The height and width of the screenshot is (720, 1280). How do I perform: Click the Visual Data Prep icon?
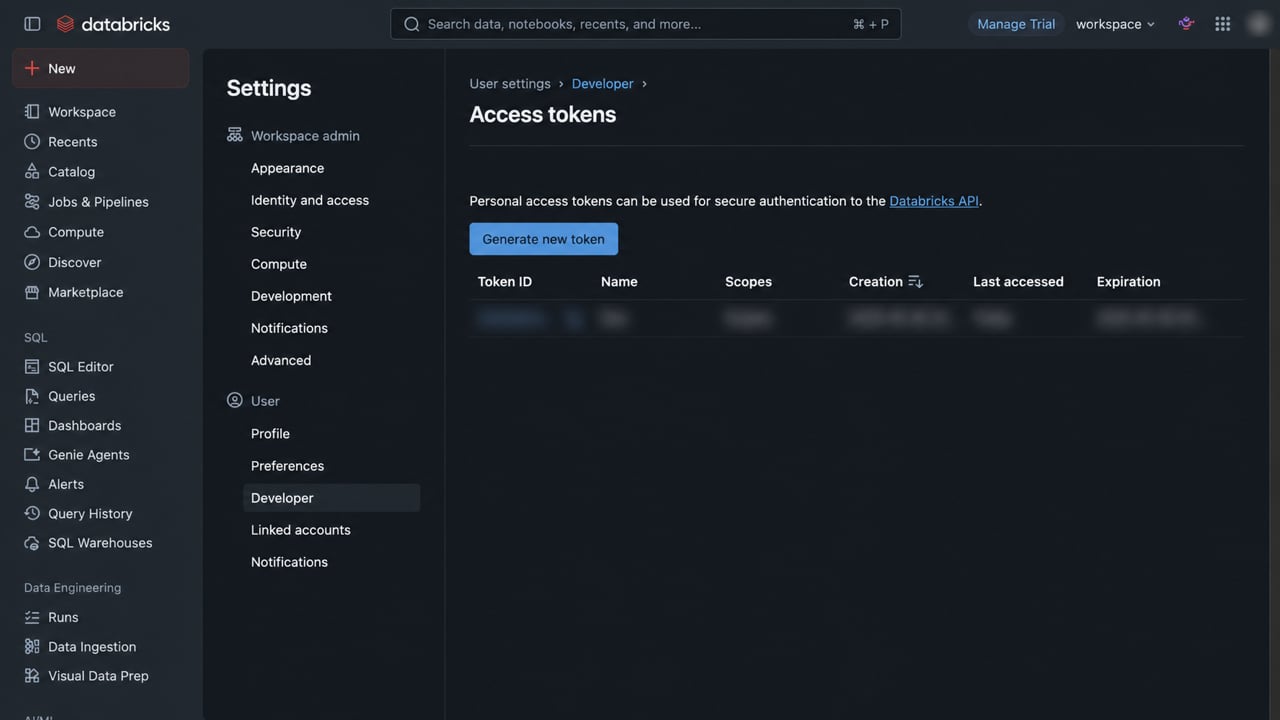click(x=32, y=676)
